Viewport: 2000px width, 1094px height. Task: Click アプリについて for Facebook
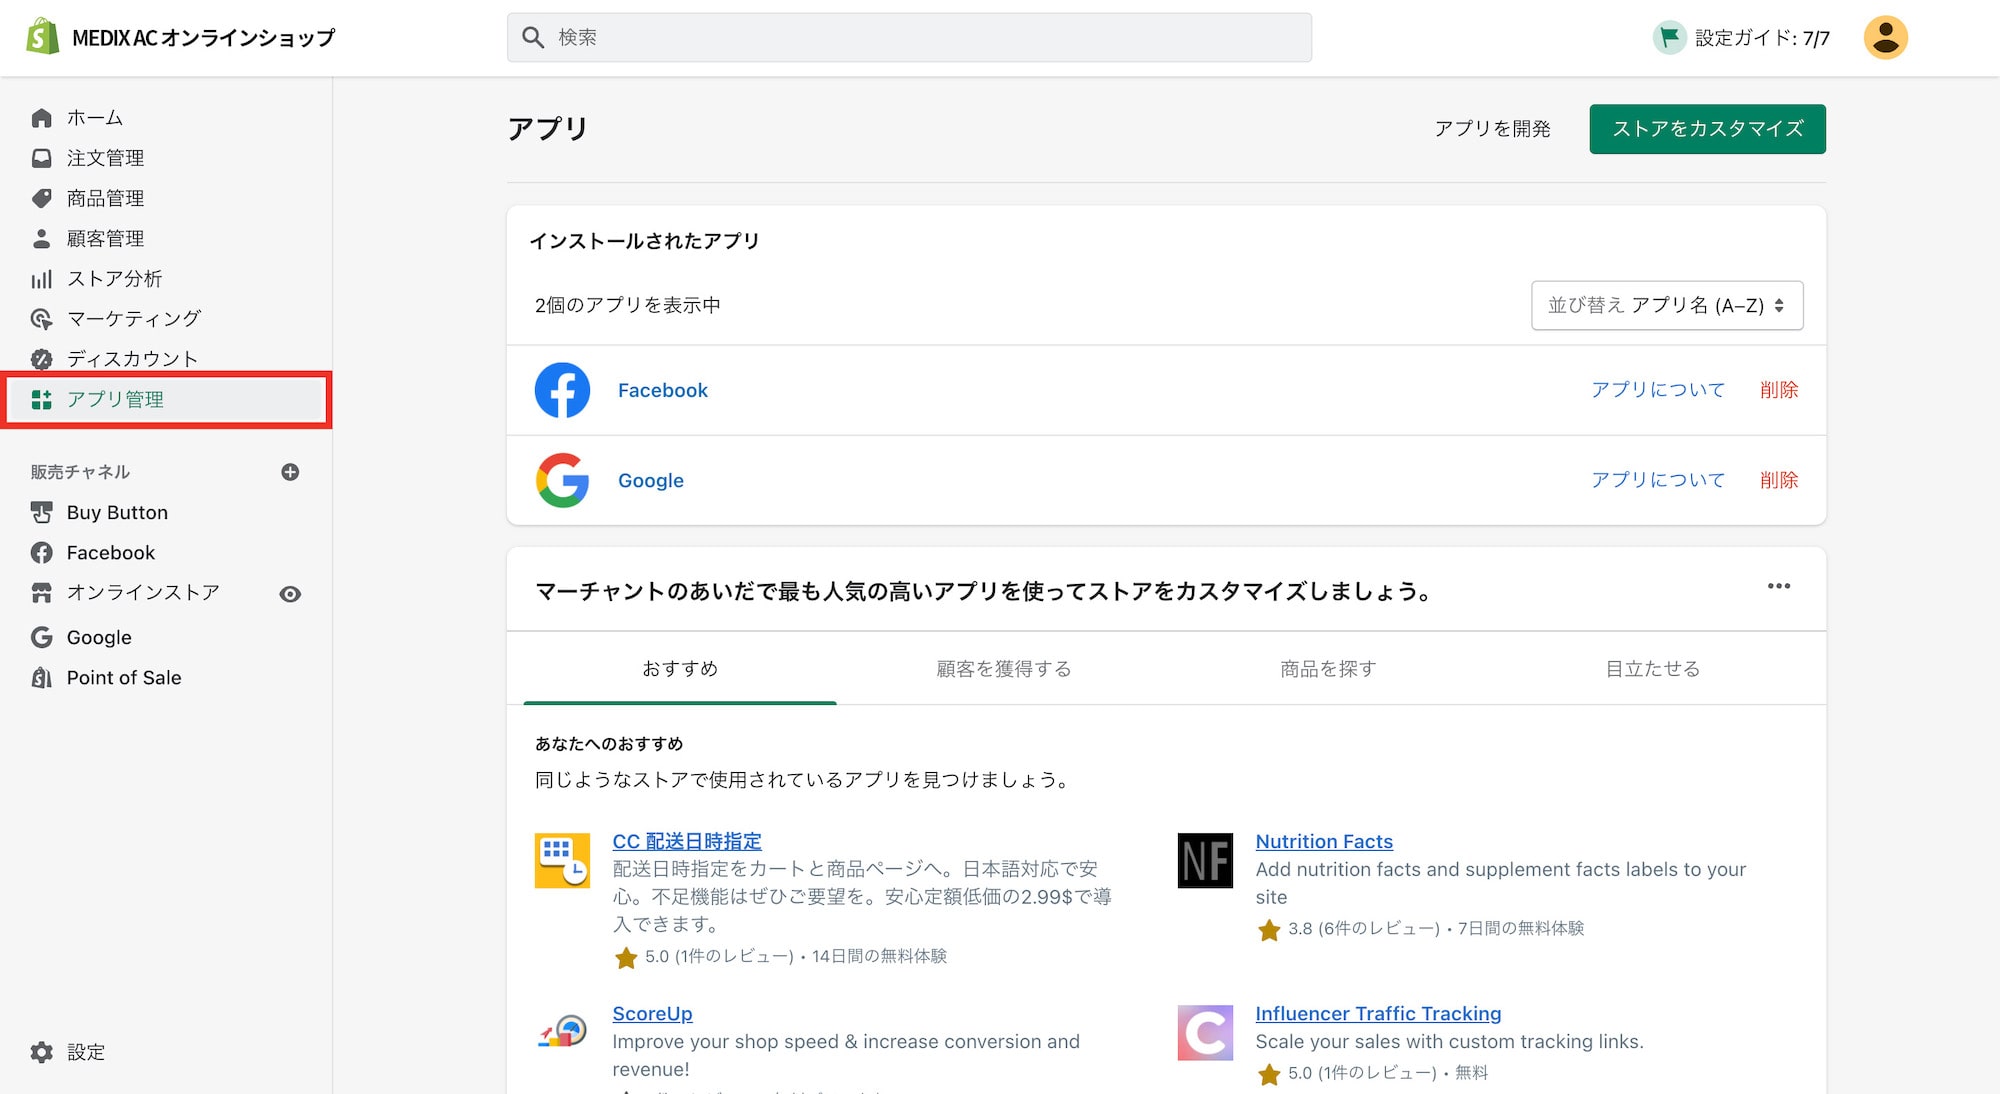(1658, 390)
